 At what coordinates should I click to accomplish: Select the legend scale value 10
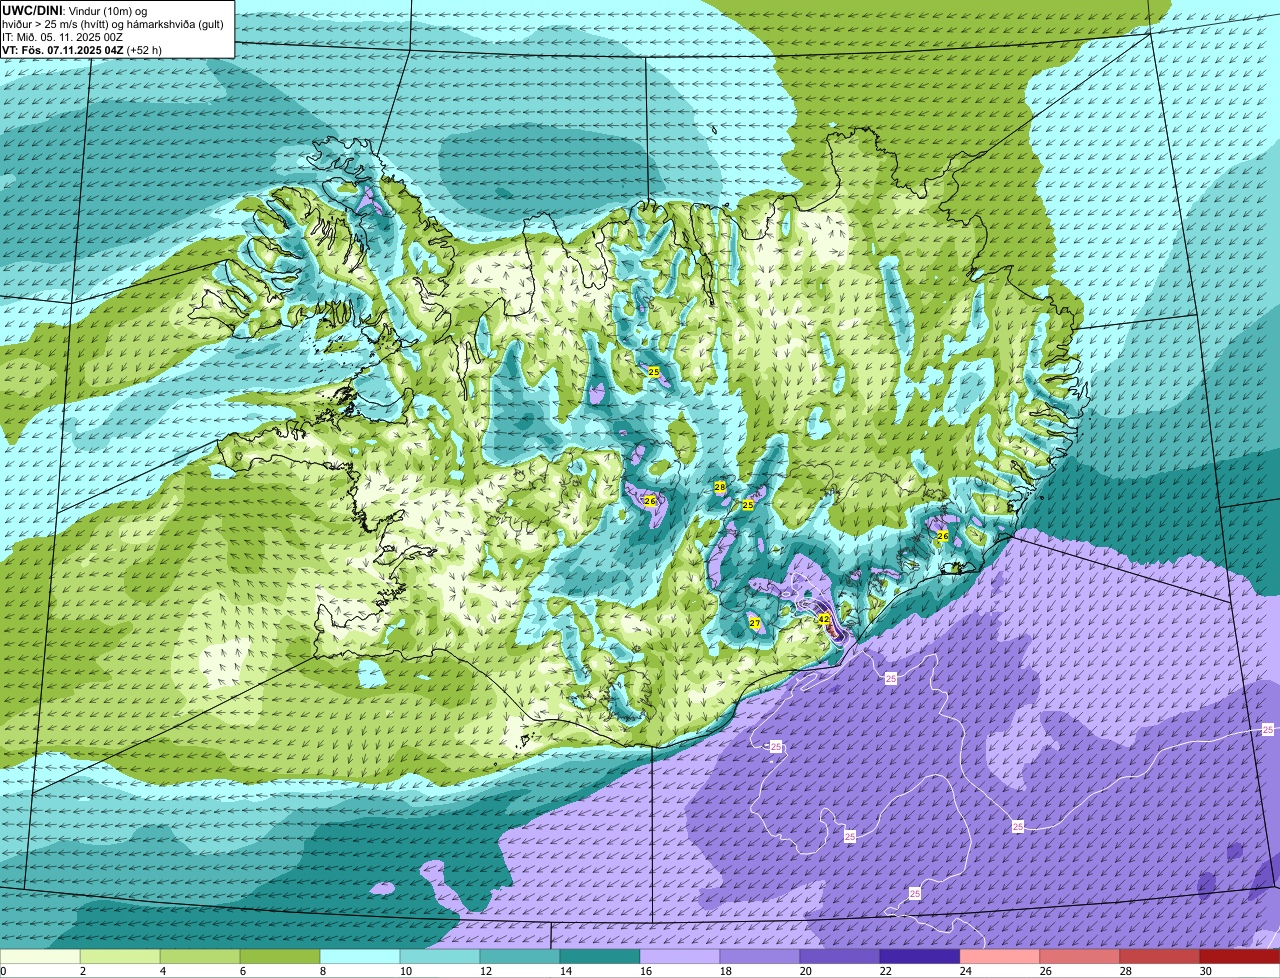405,971
